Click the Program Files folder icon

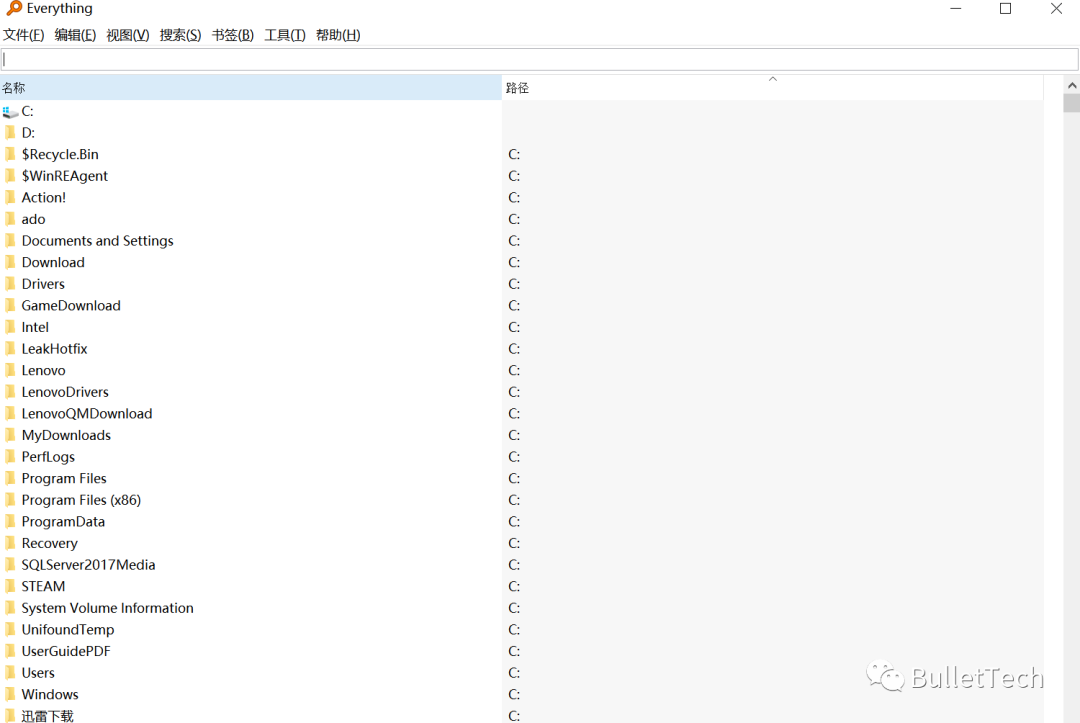[x=10, y=478]
